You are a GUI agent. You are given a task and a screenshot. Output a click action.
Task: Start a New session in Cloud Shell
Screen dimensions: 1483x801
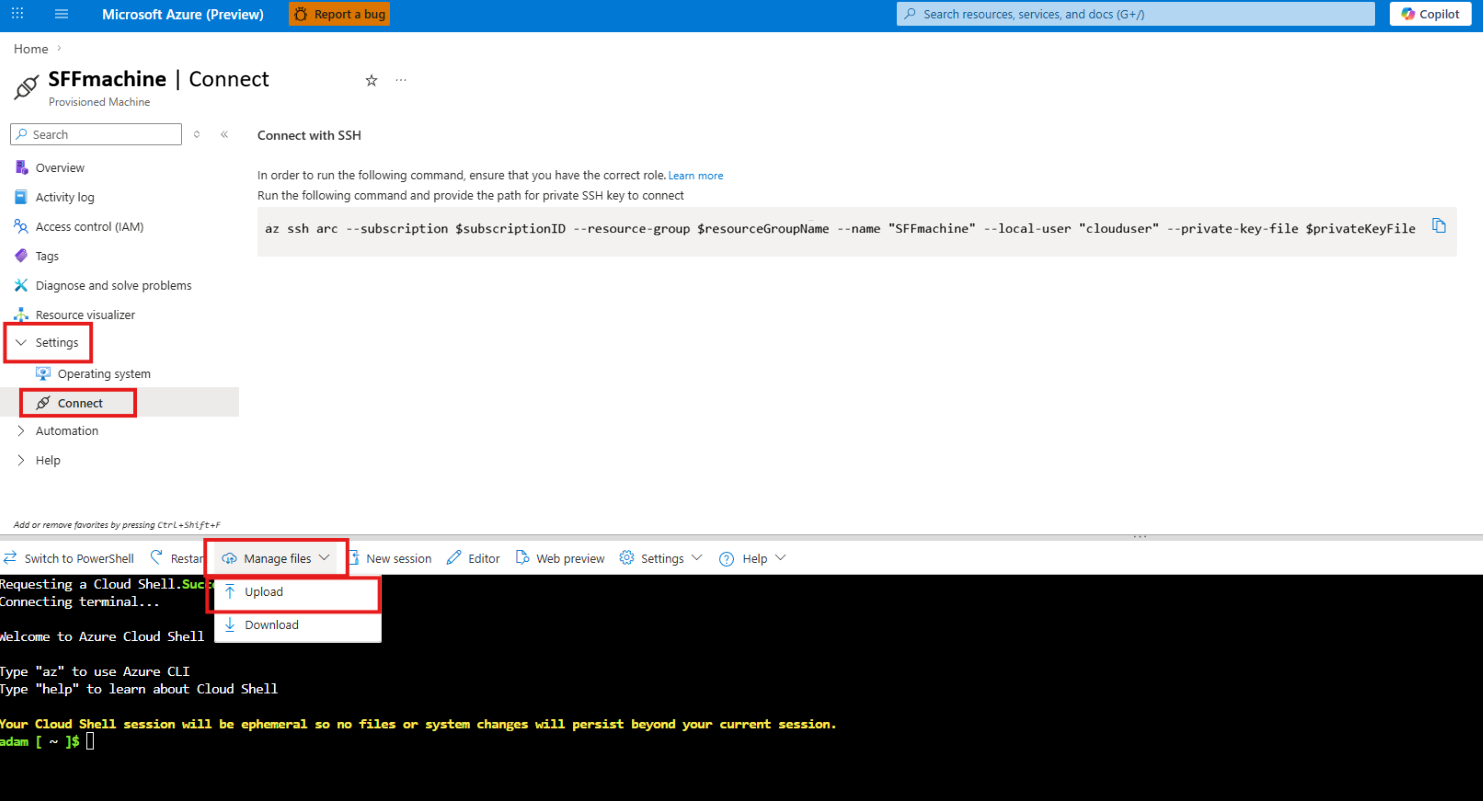pos(389,558)
